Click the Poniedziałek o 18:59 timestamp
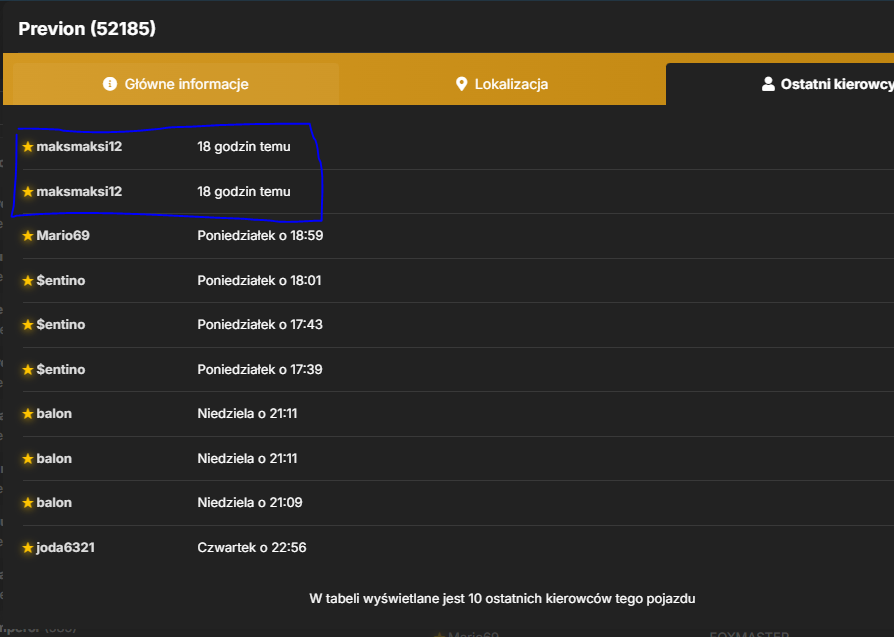The image size is (894, 637). tap(260, 236)
